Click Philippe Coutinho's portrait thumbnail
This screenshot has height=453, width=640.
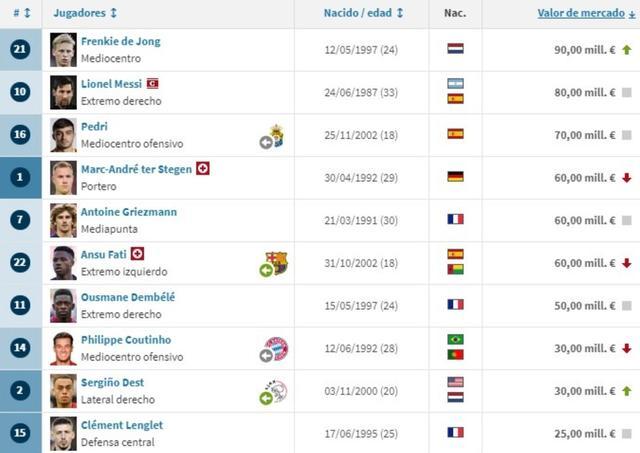[63, 348]
